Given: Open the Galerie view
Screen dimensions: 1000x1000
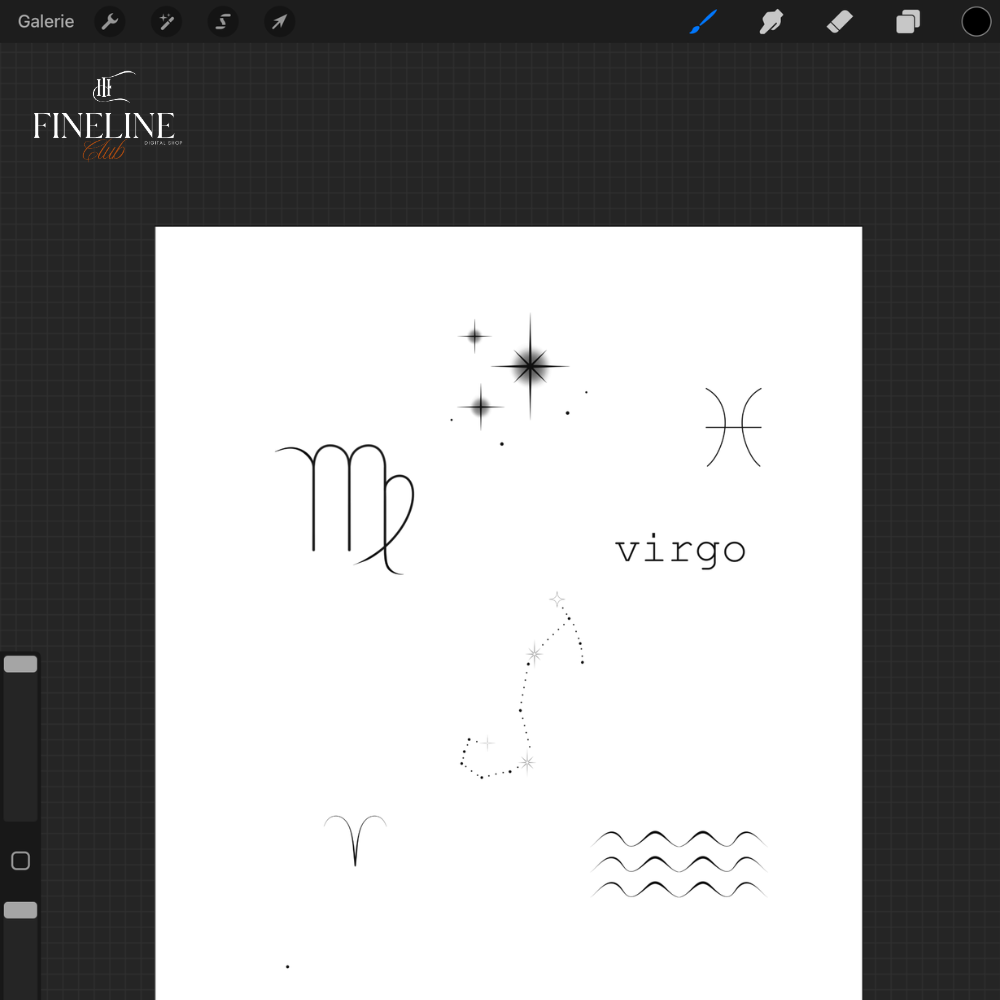Looking at the screenshot, I should [x=46, y=21].
